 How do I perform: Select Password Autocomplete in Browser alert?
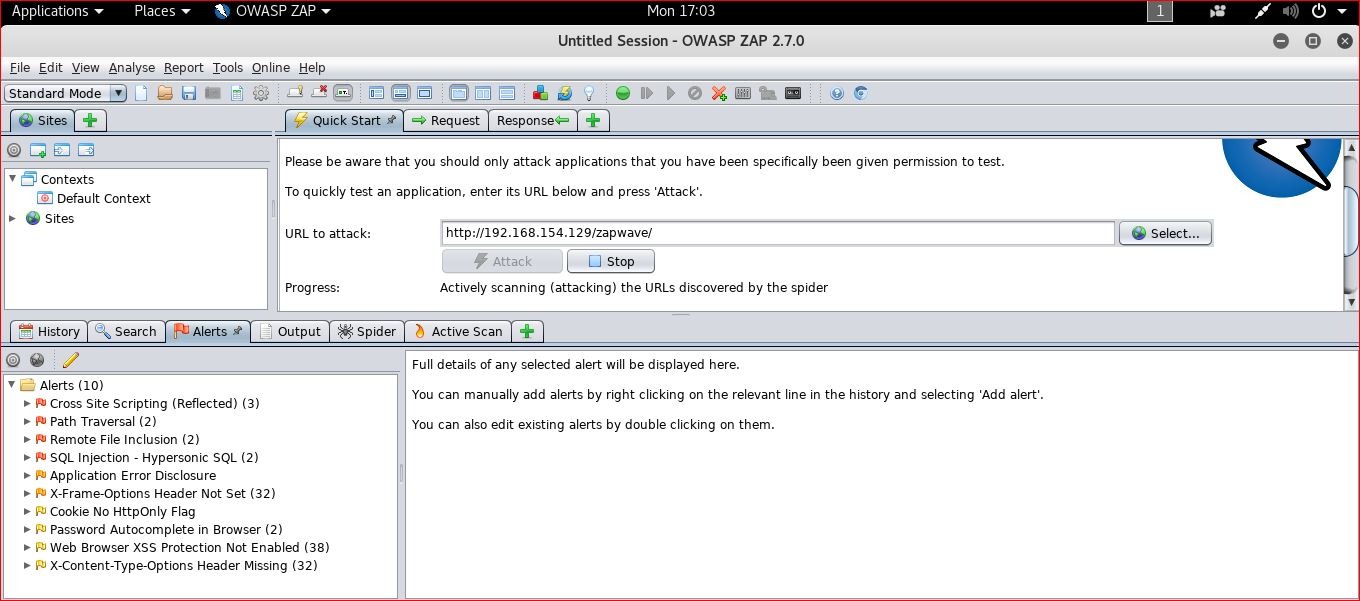coord(166,530)
